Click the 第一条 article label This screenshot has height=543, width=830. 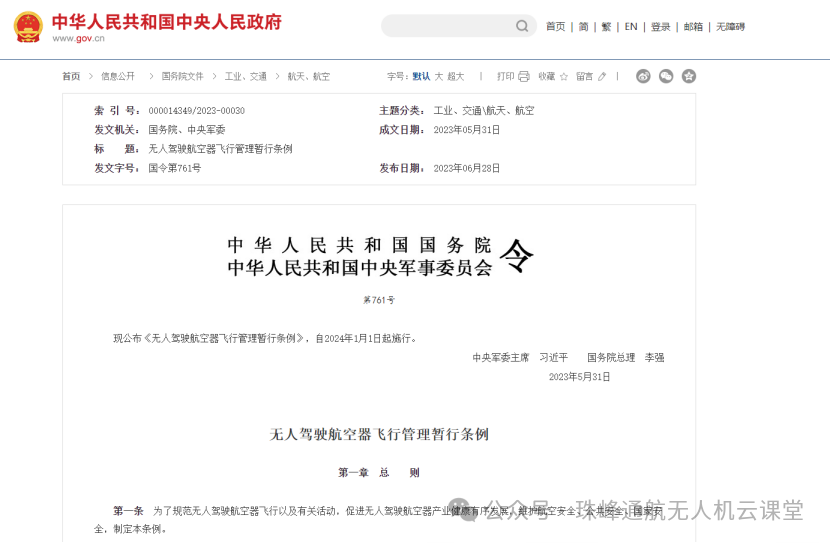tap(128, 511)
